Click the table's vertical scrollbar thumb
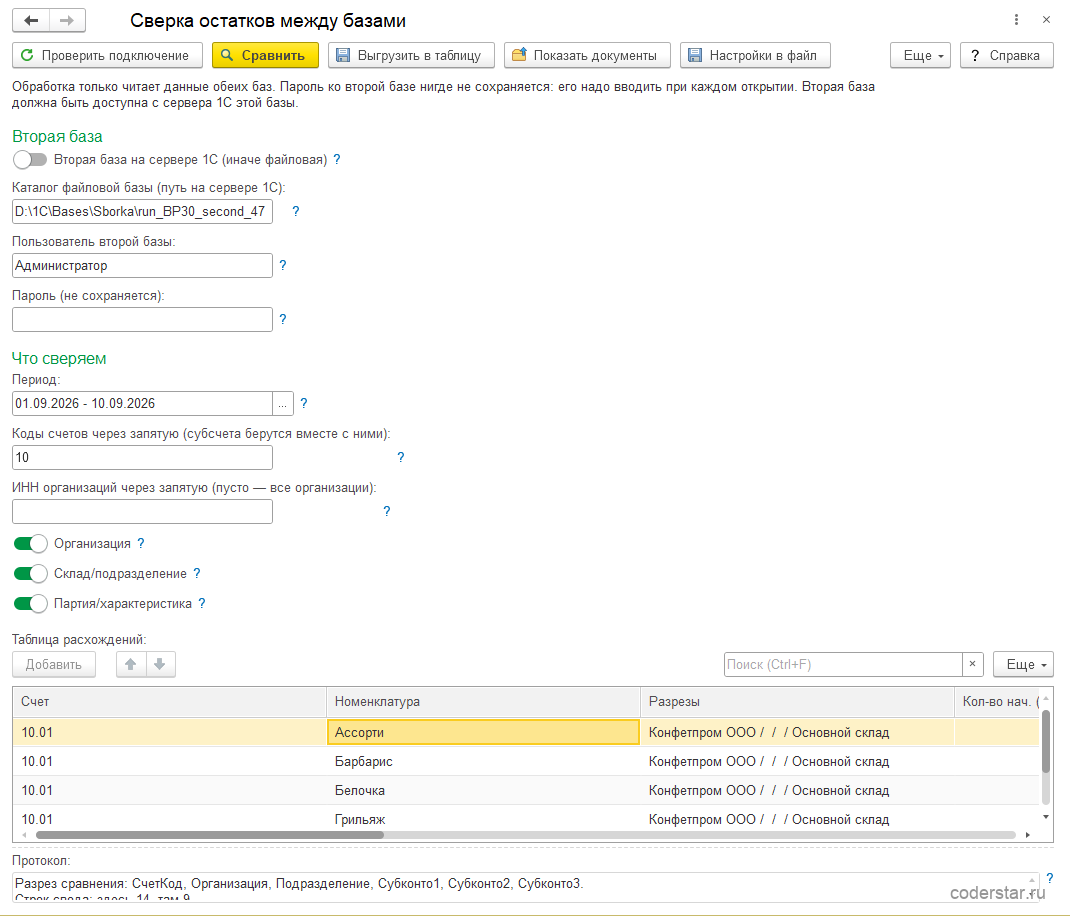1070x916 pixels. pyautogui.click(x=1045, y=742)
